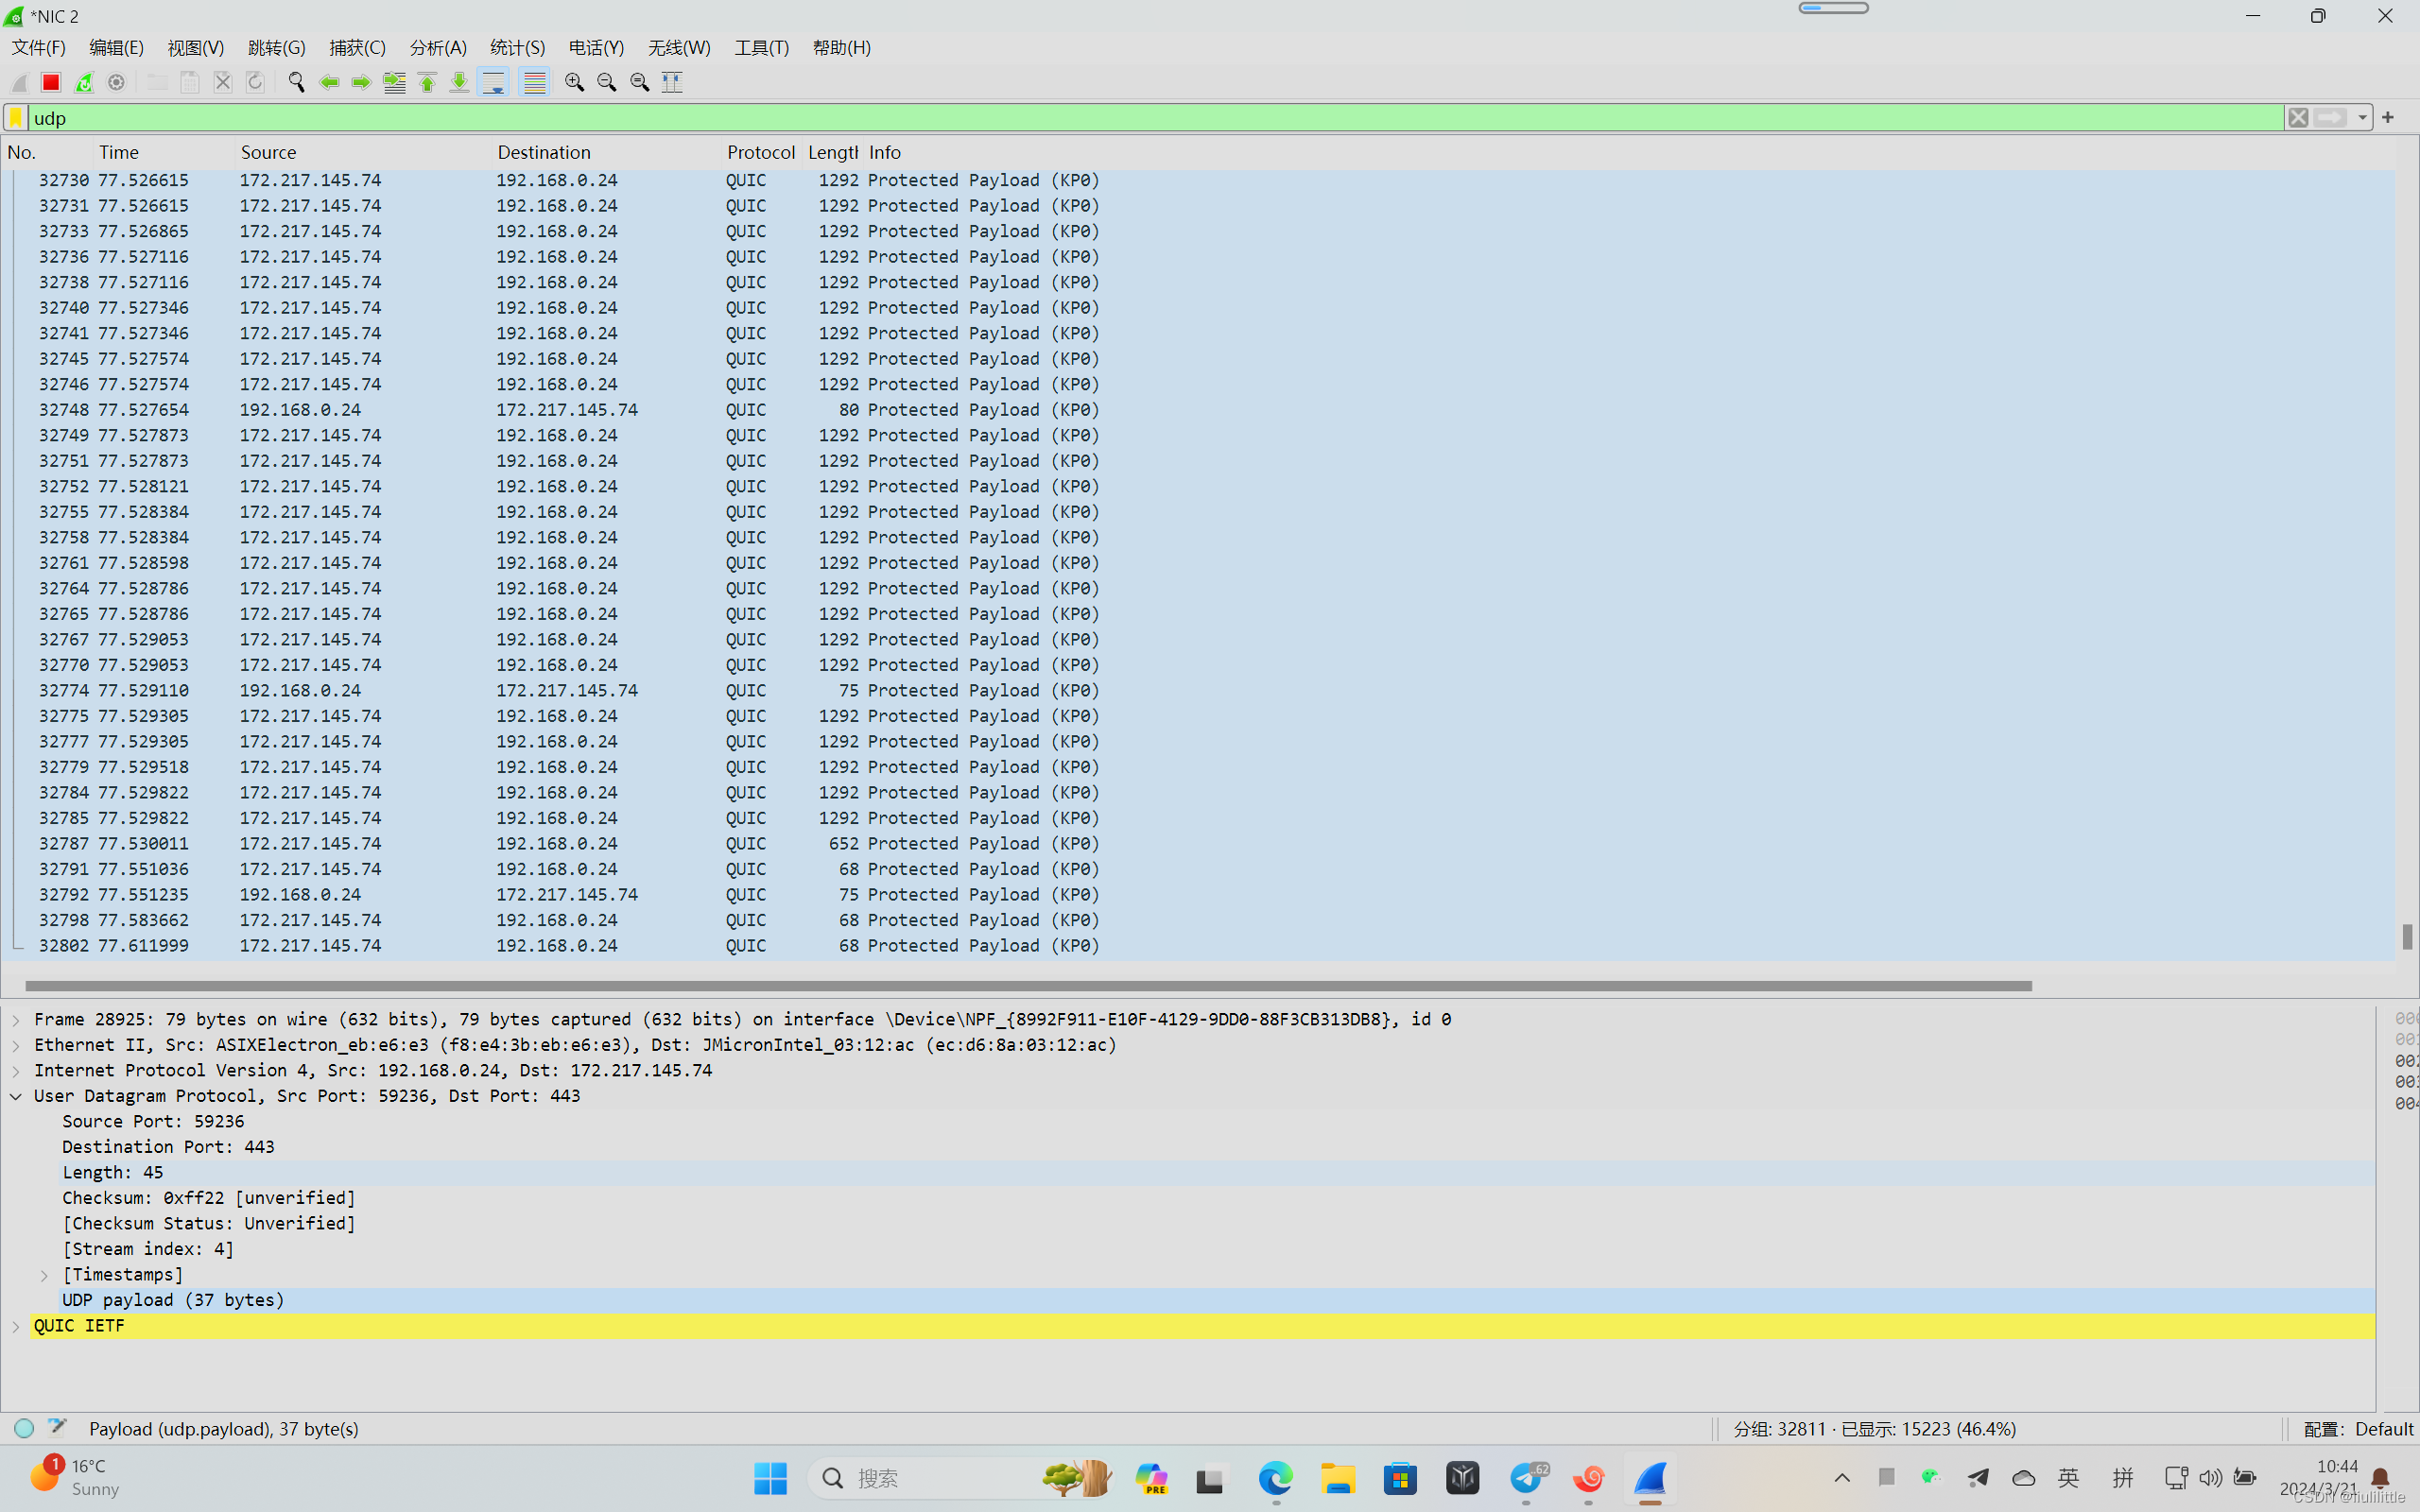Toggle the filter bookmark icon
The image size is (2420, 1512).
pos(16,118)
